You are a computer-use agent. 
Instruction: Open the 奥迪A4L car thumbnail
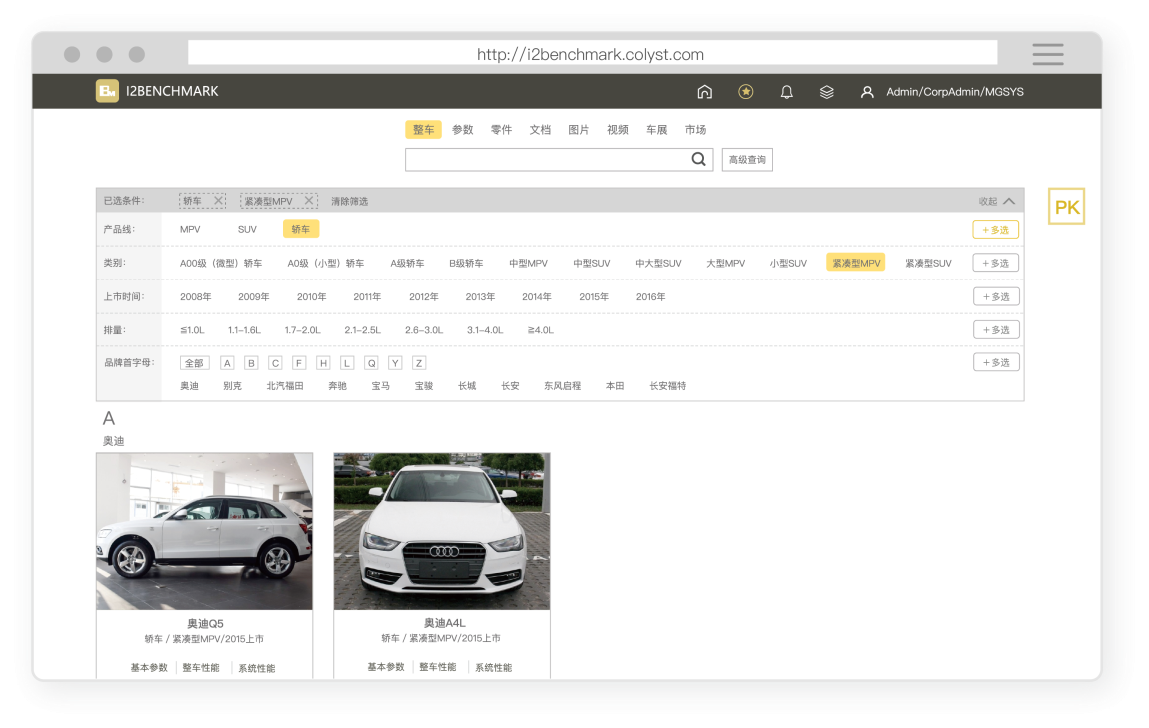tap(442, 532)
